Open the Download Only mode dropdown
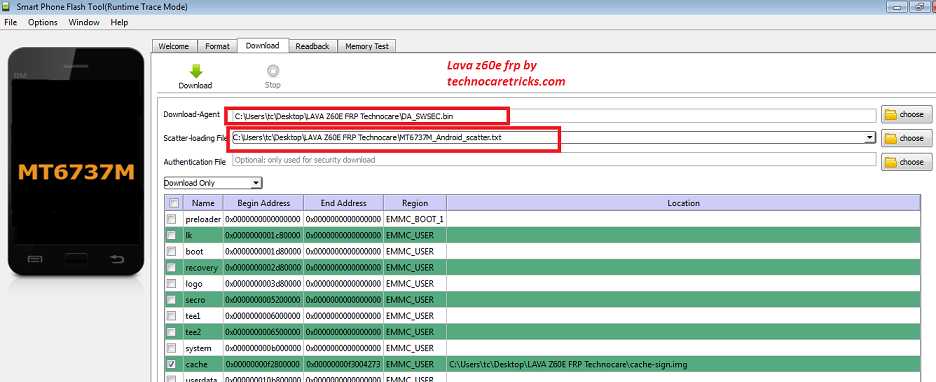 [x=213, y=183]
